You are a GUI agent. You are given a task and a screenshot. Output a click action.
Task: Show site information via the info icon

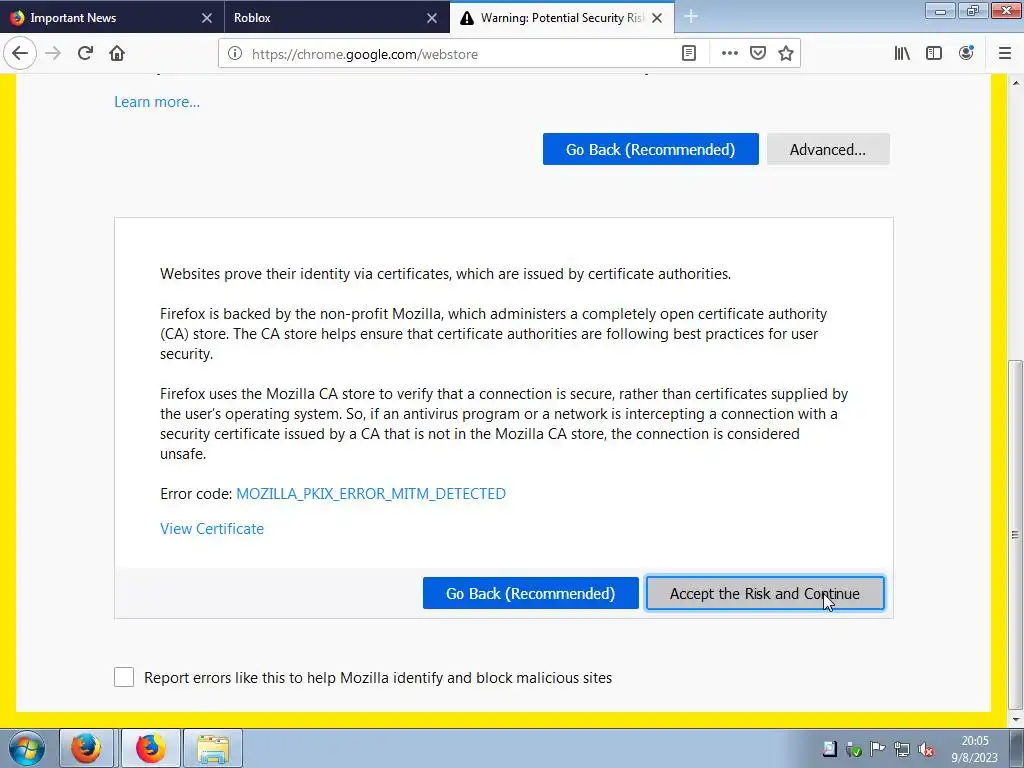click(x=234, y=54)
